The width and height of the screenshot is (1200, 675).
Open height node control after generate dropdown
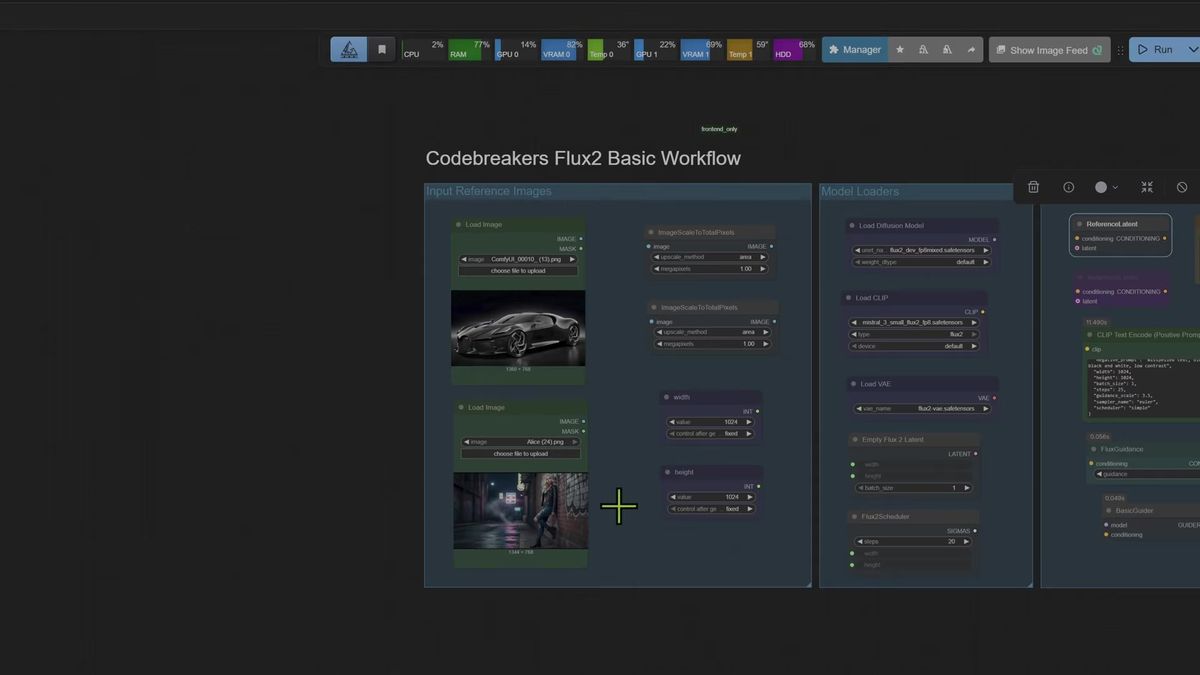[x=712, y=509]
